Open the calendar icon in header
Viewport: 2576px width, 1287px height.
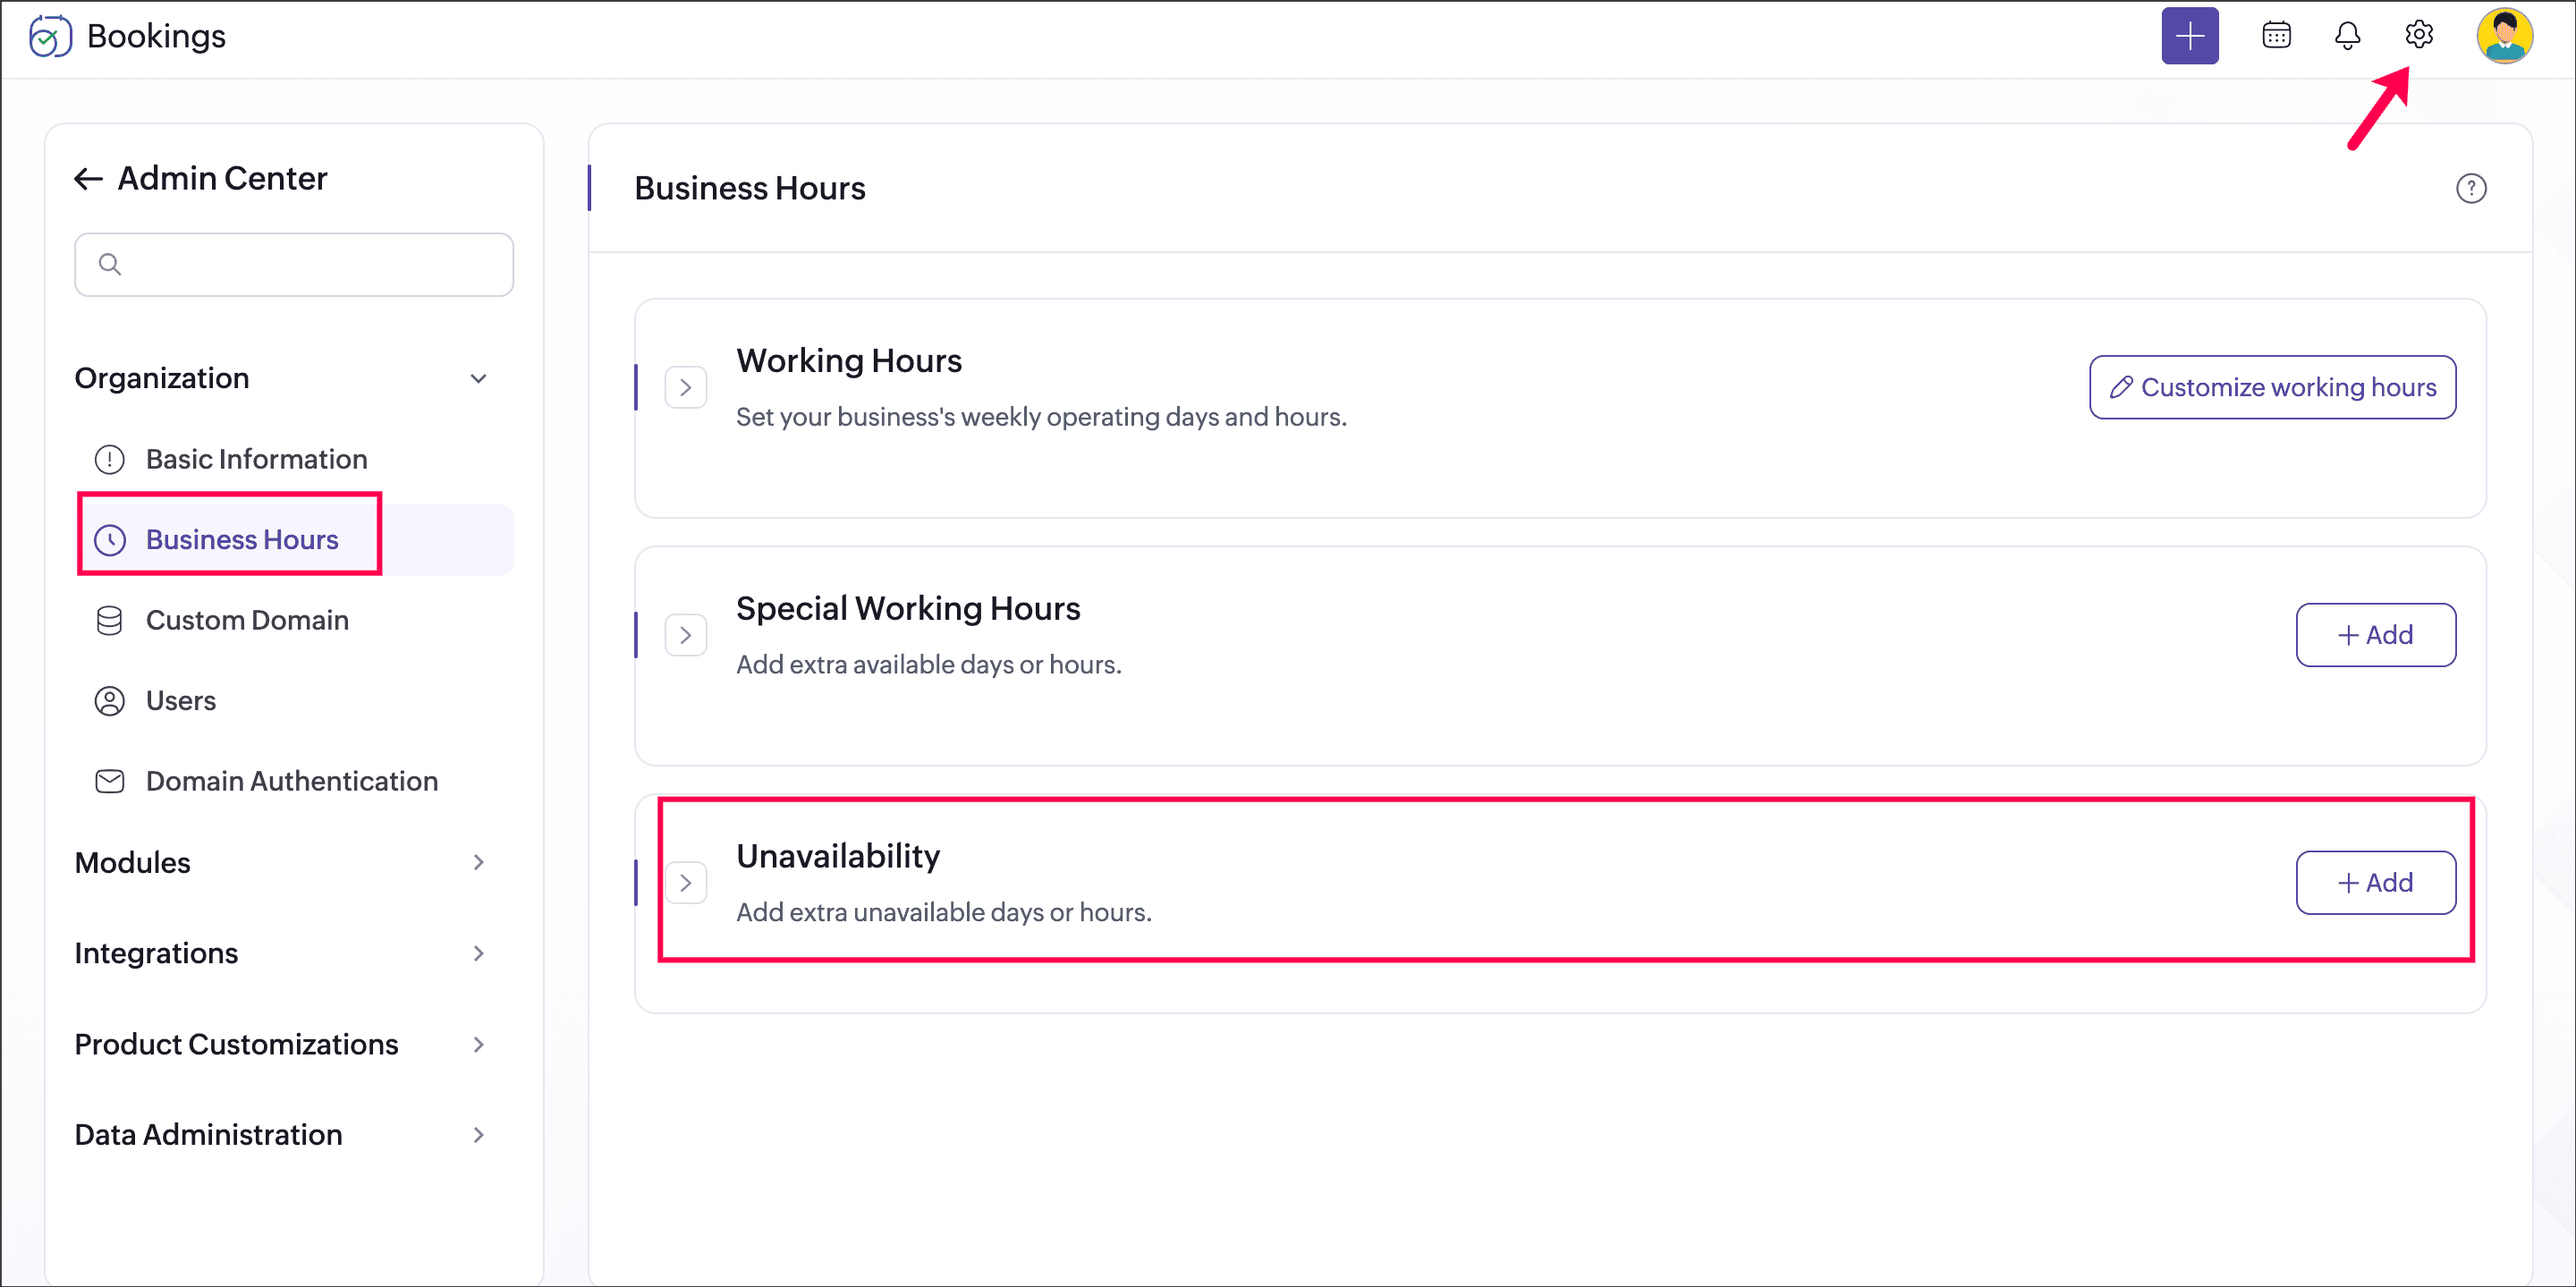2276,36
